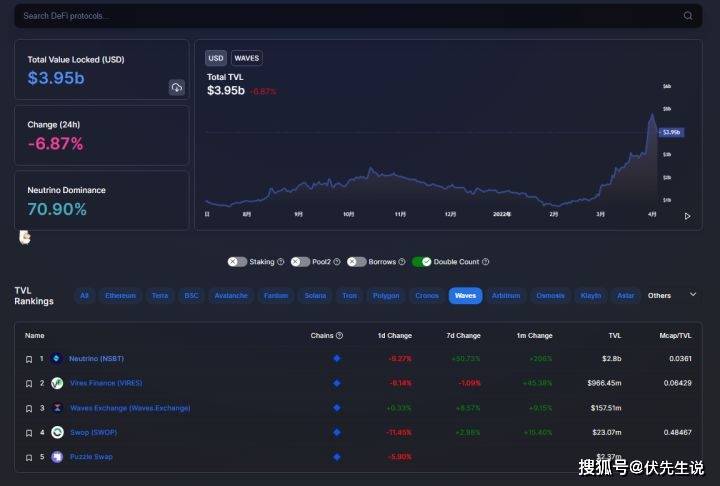Image resolution: width=720 pixels, height=486 pixels.
Task: Click the $3.95b marker on chart axis
Action: click(x=671, y=132)
